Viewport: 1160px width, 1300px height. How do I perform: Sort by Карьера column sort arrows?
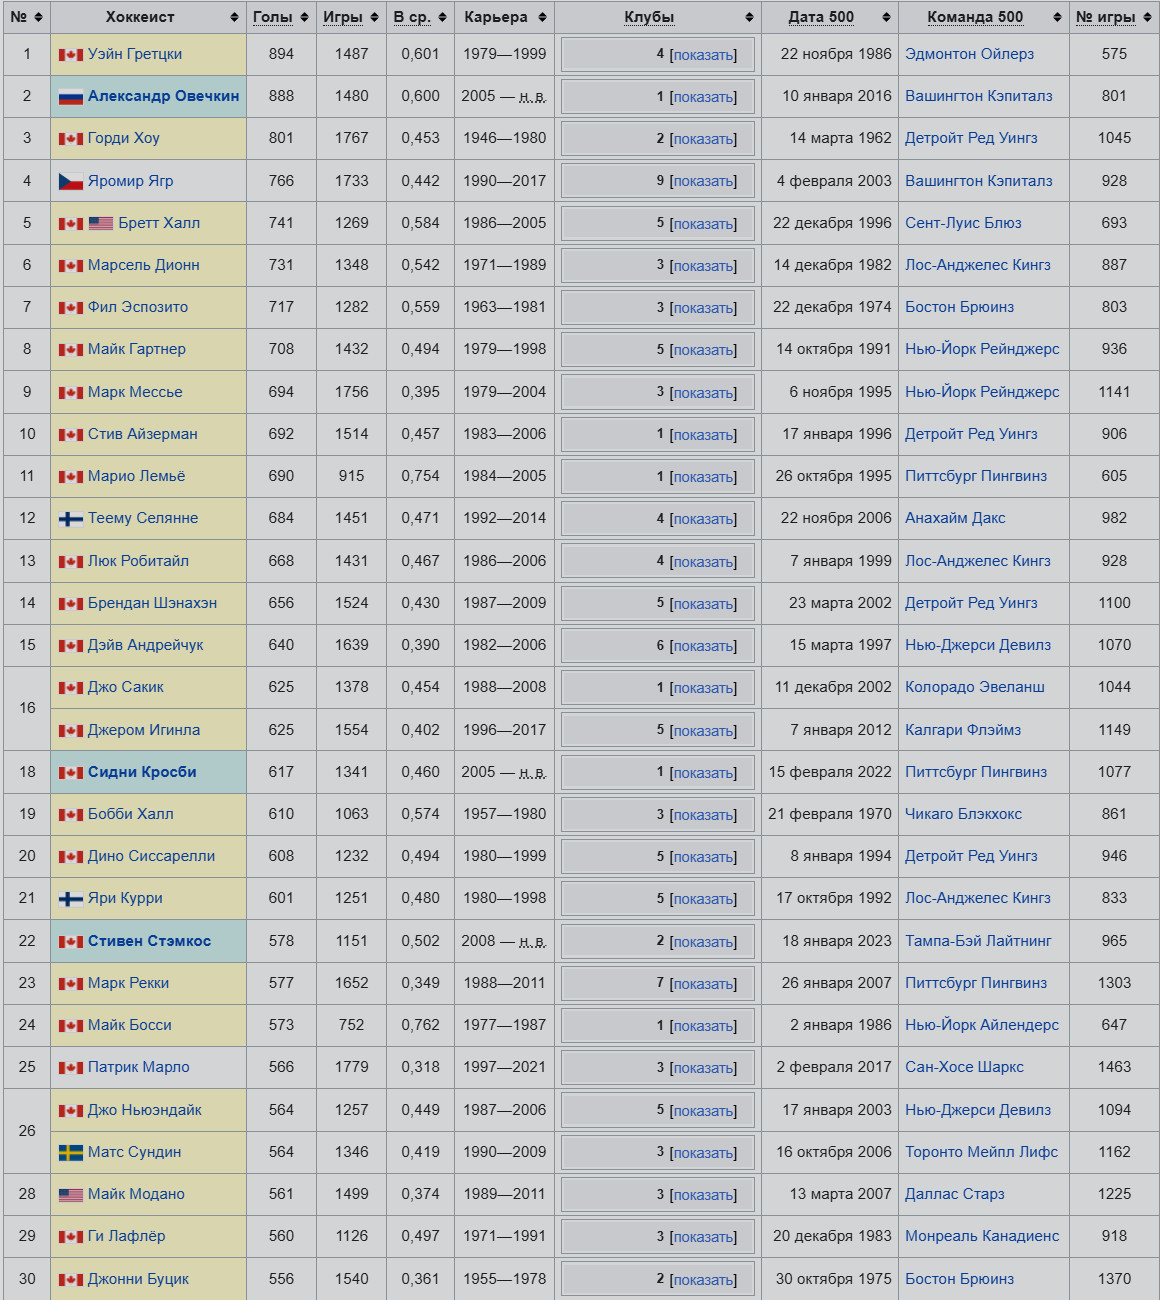pyautogui.click(x=542, y=17)
